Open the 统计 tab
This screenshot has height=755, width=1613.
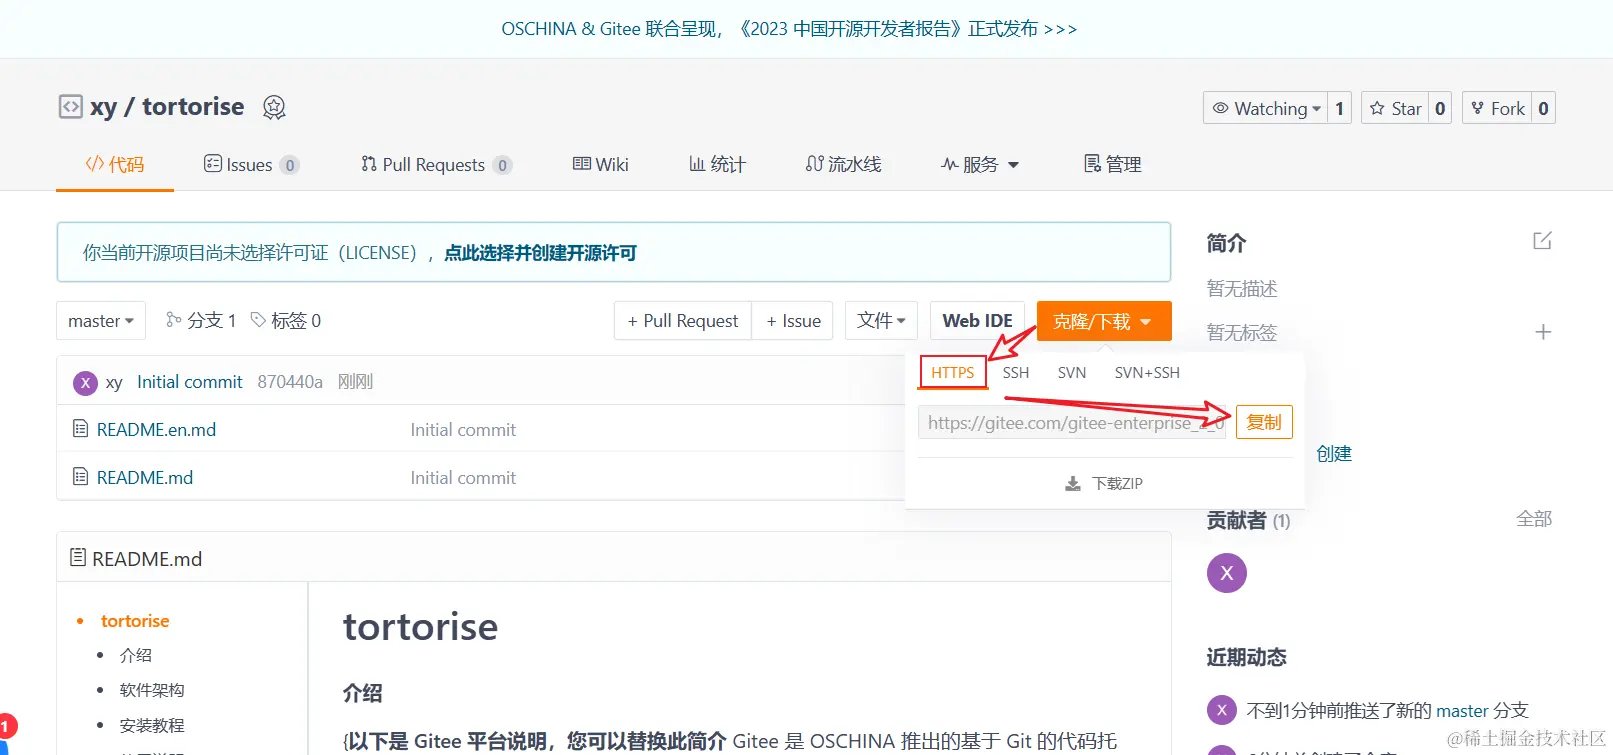point(717,165)
